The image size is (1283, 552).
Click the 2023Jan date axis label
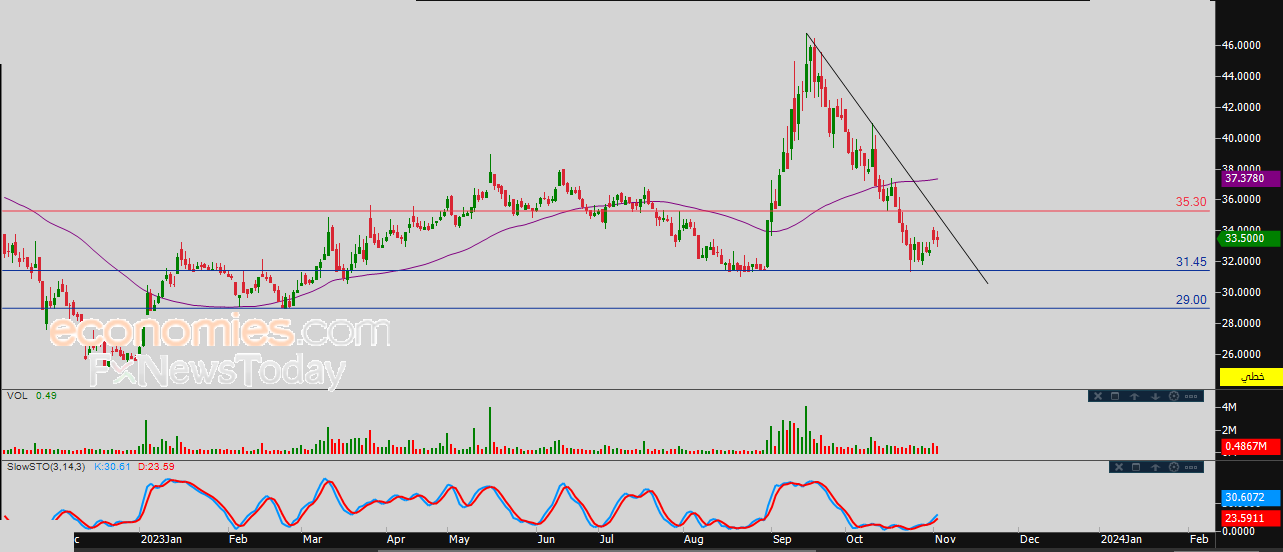click(160, 539)
